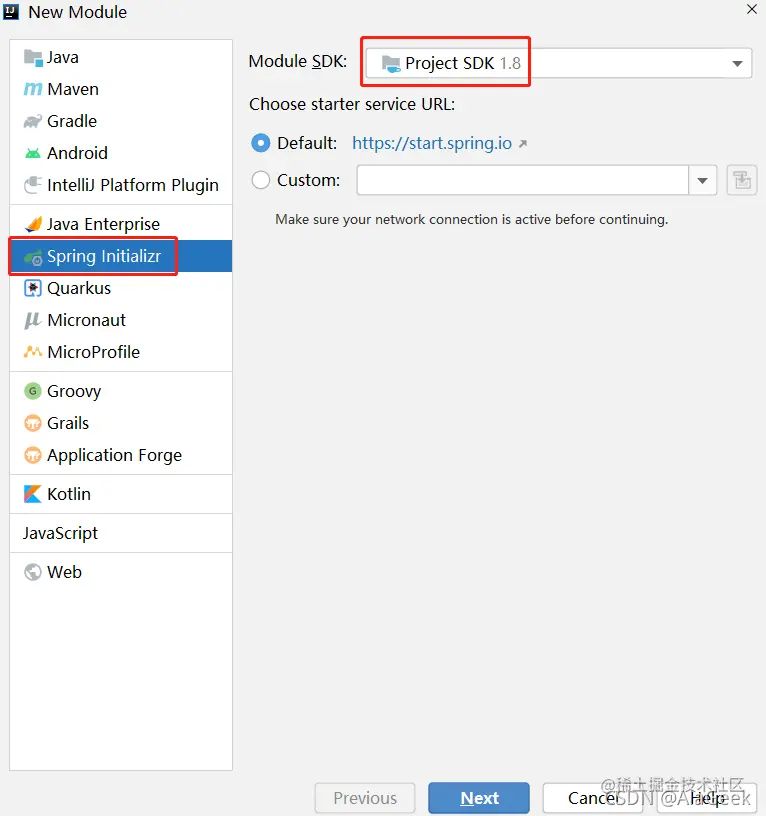Click the Spring Initializr leaf icon
The width and height of the screenshot is (766, 816).
coord(33,257)
